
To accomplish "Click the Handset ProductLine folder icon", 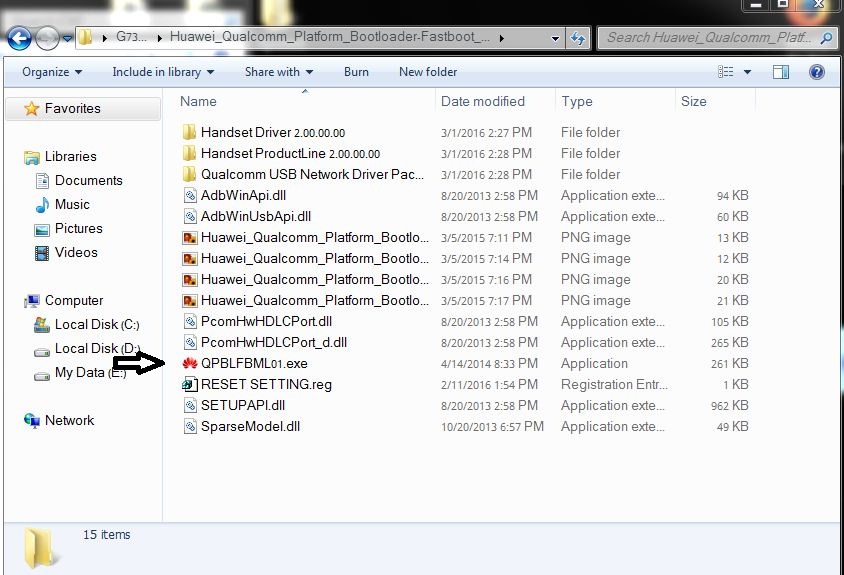I will 189,153.
